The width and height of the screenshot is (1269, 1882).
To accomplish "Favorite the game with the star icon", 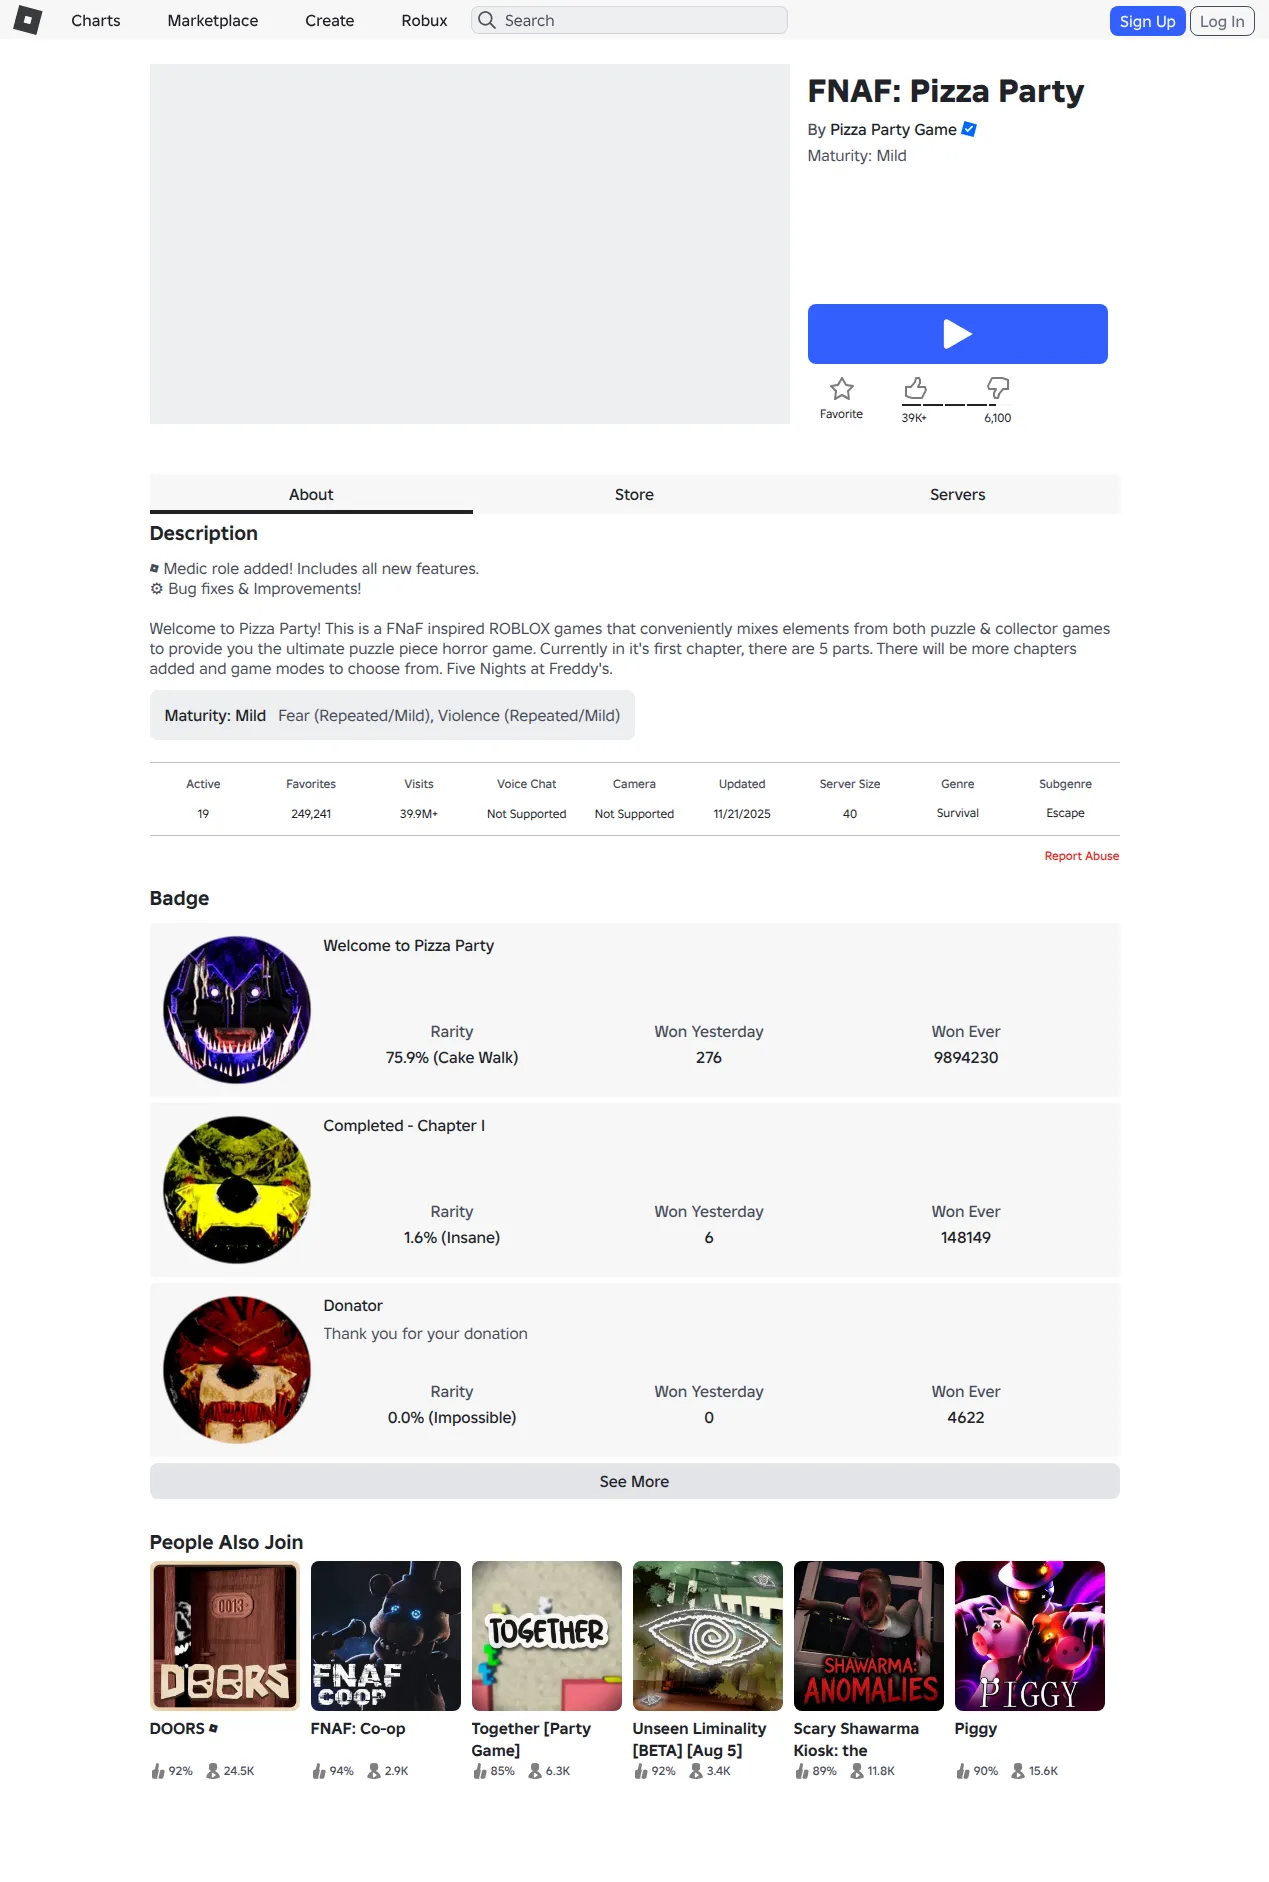I will 842,389.
